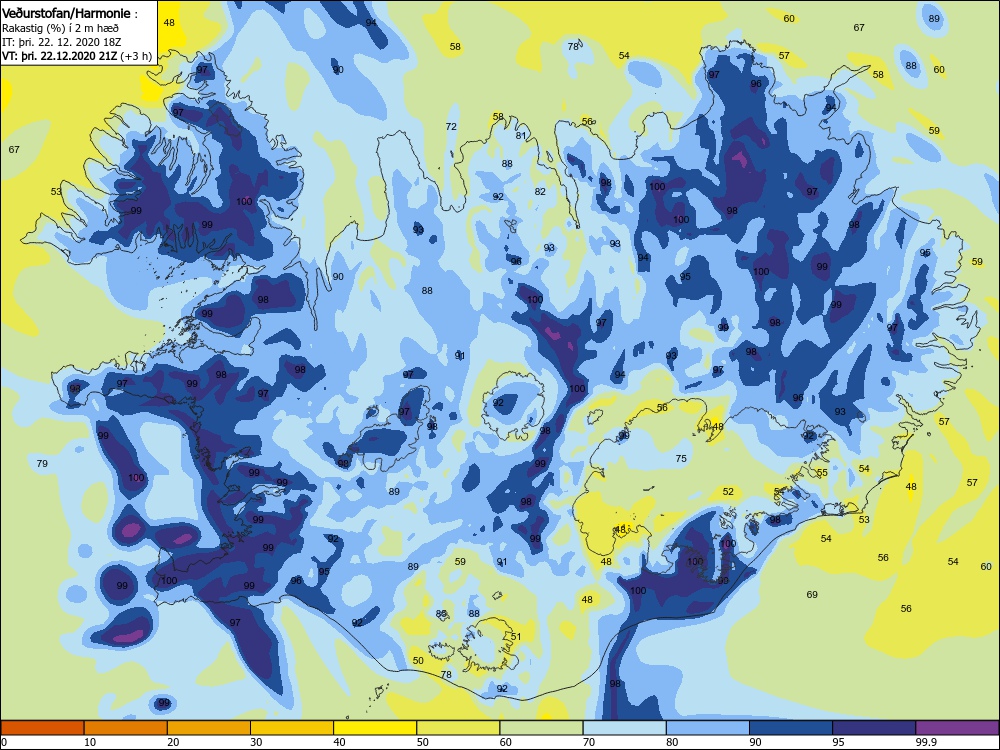
Task: Click the pale blue 70–80 legend swatch
Action: tap(624, 728)
